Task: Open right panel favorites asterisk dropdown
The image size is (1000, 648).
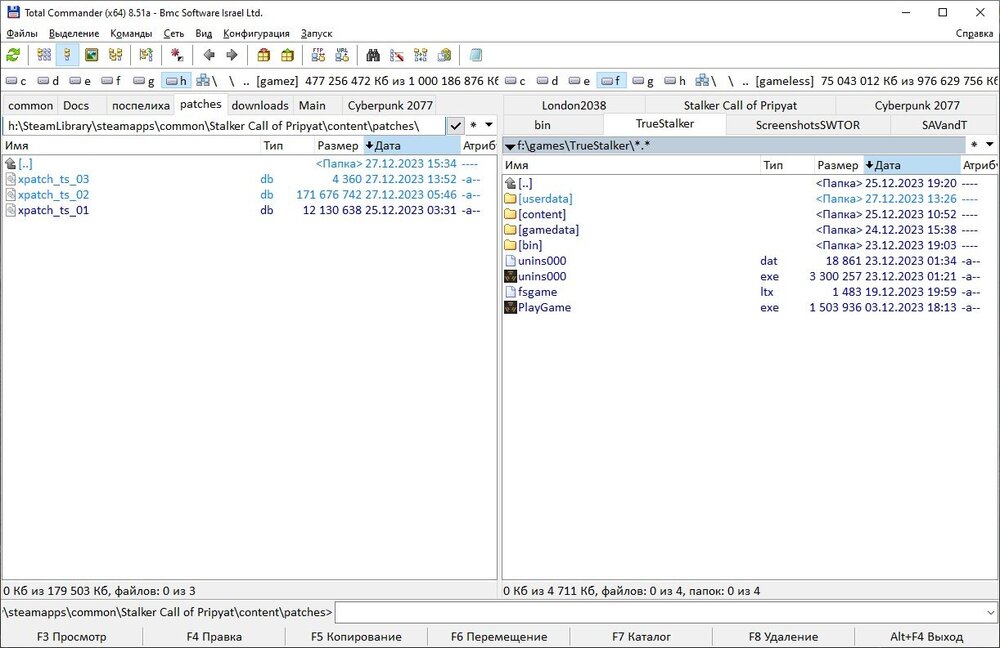Action: [x=974, y=145]
